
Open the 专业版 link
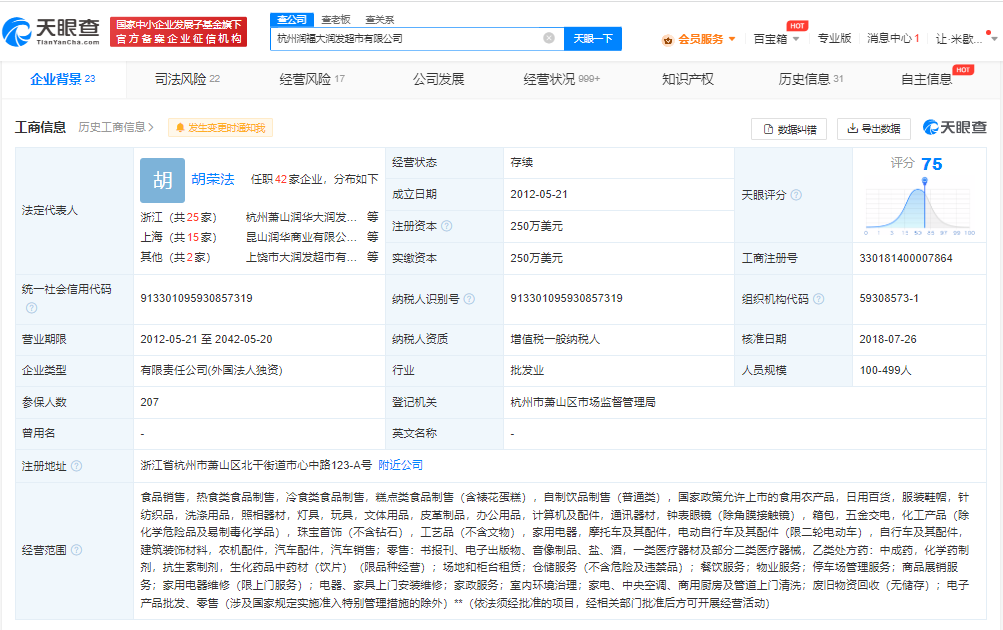click(x=834, y=38)
